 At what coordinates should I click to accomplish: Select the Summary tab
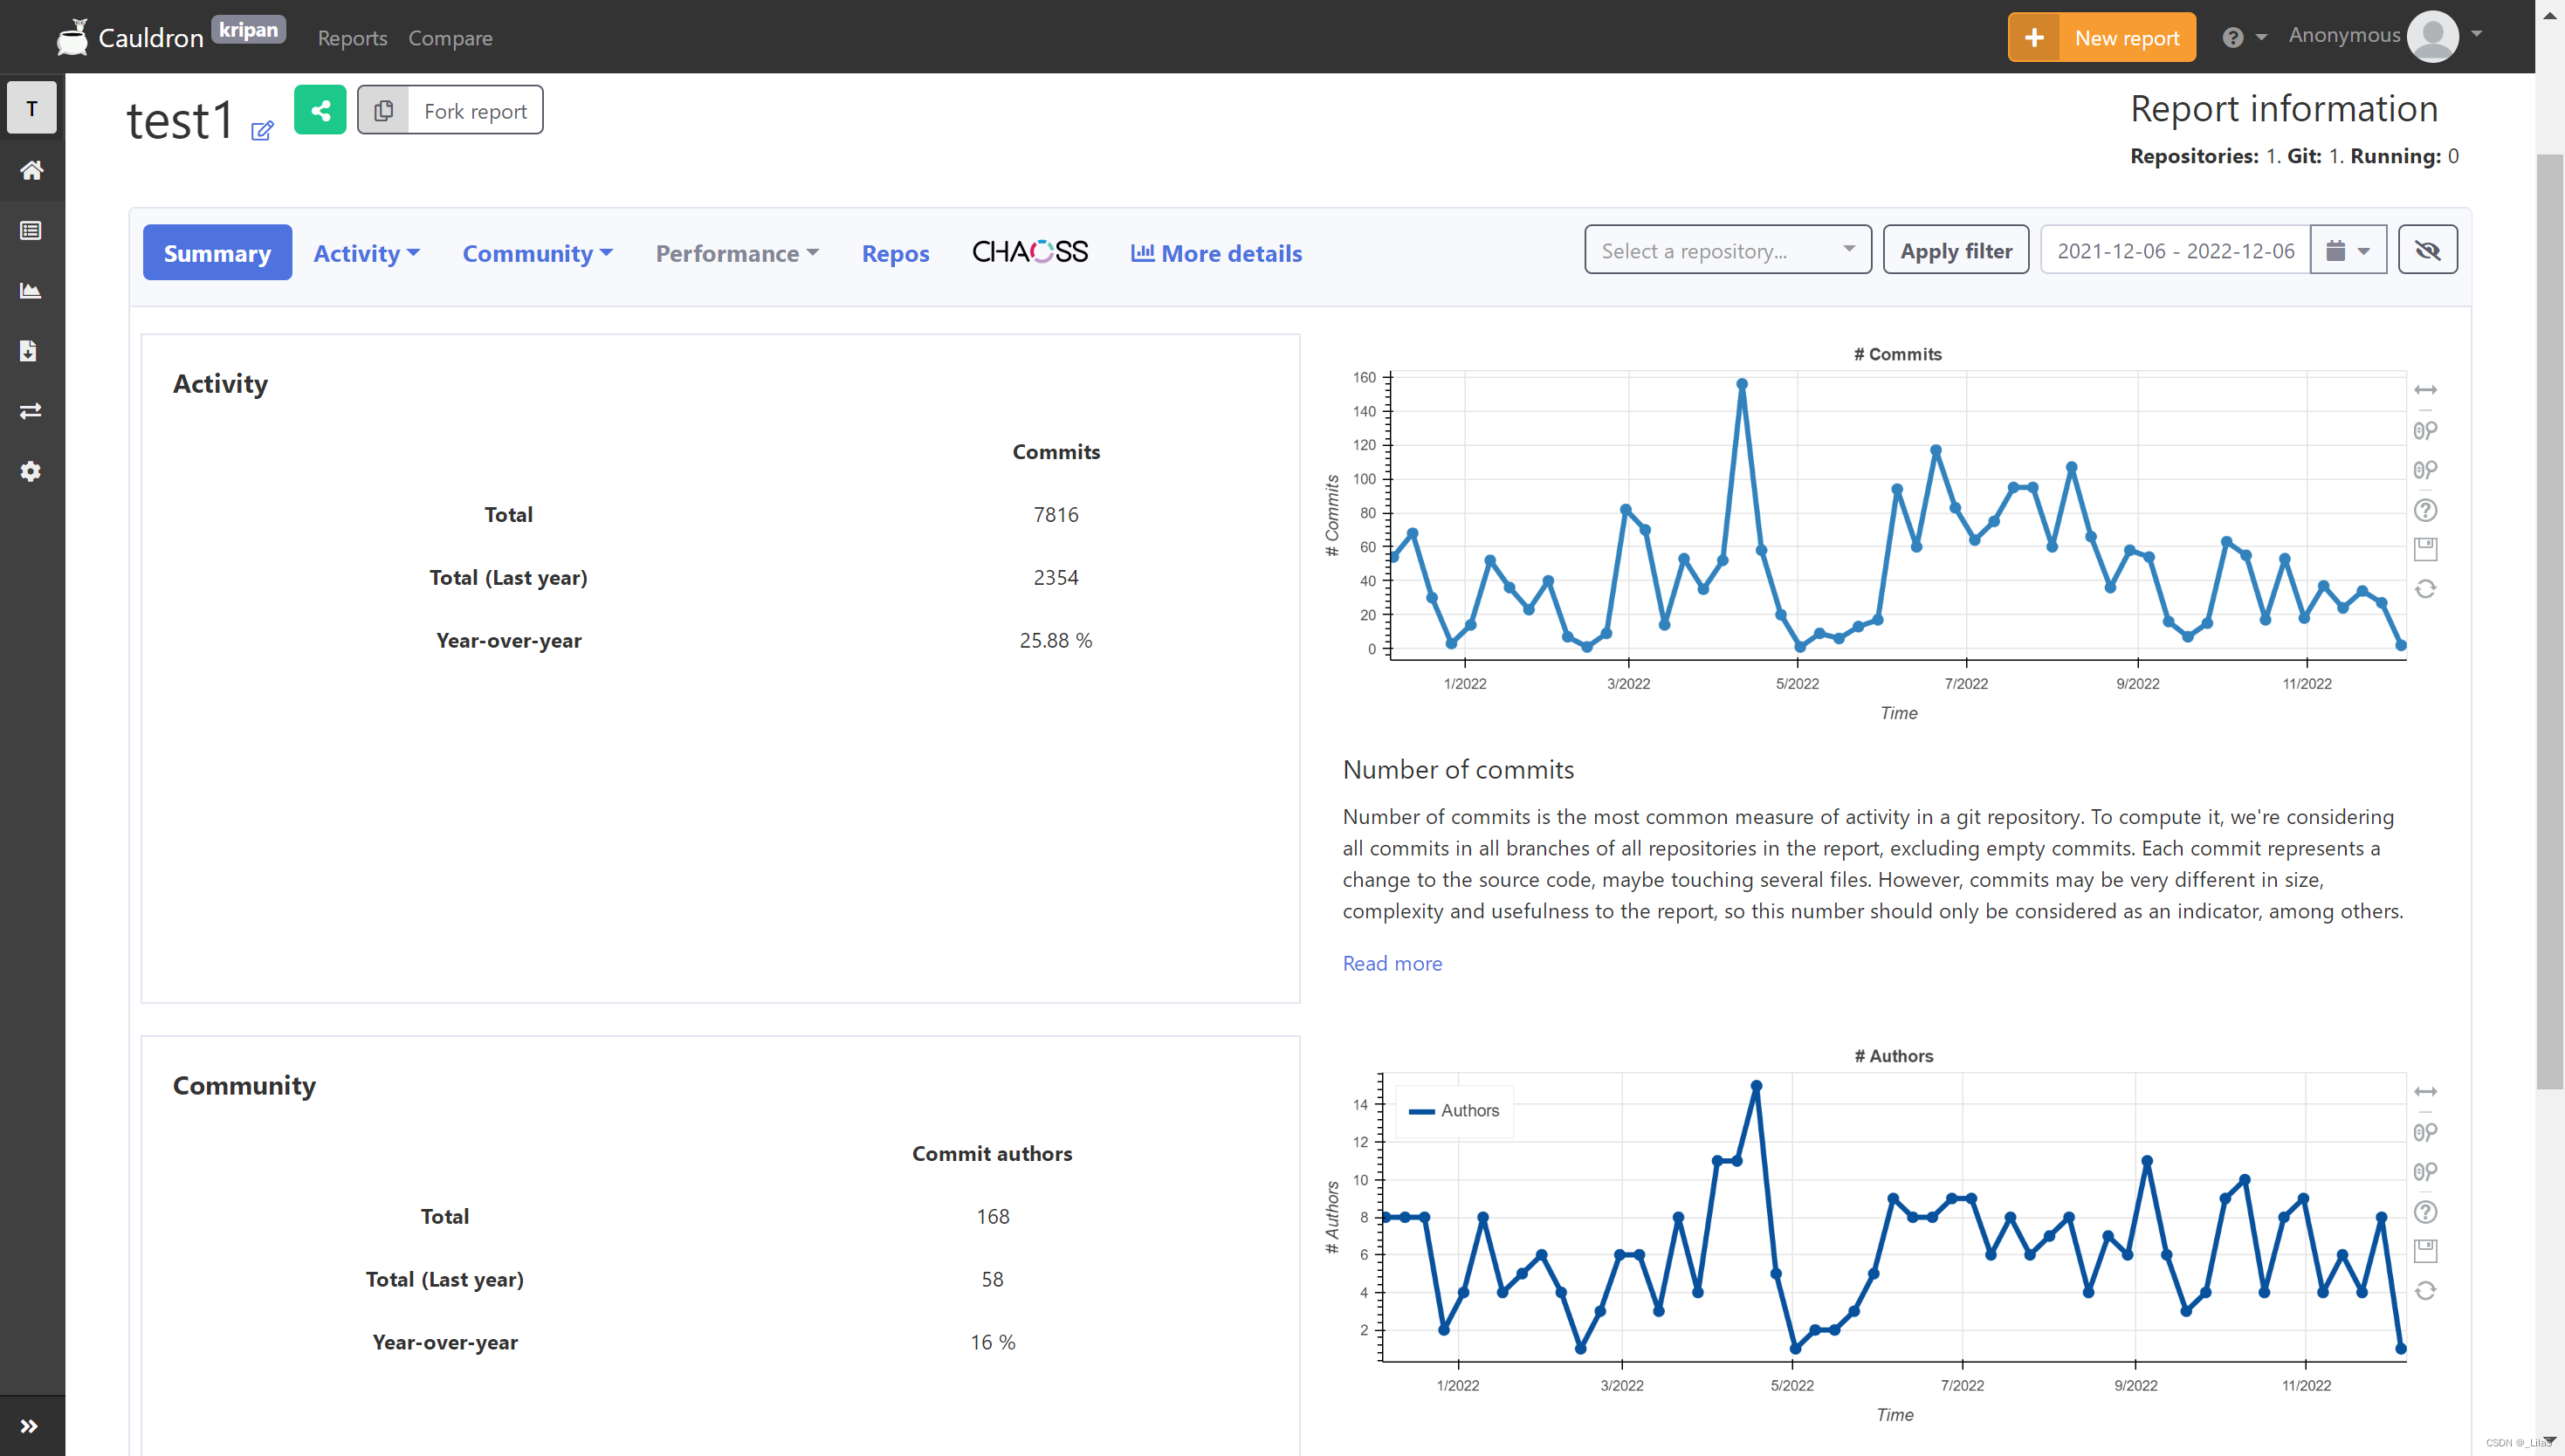coord(217,253)
